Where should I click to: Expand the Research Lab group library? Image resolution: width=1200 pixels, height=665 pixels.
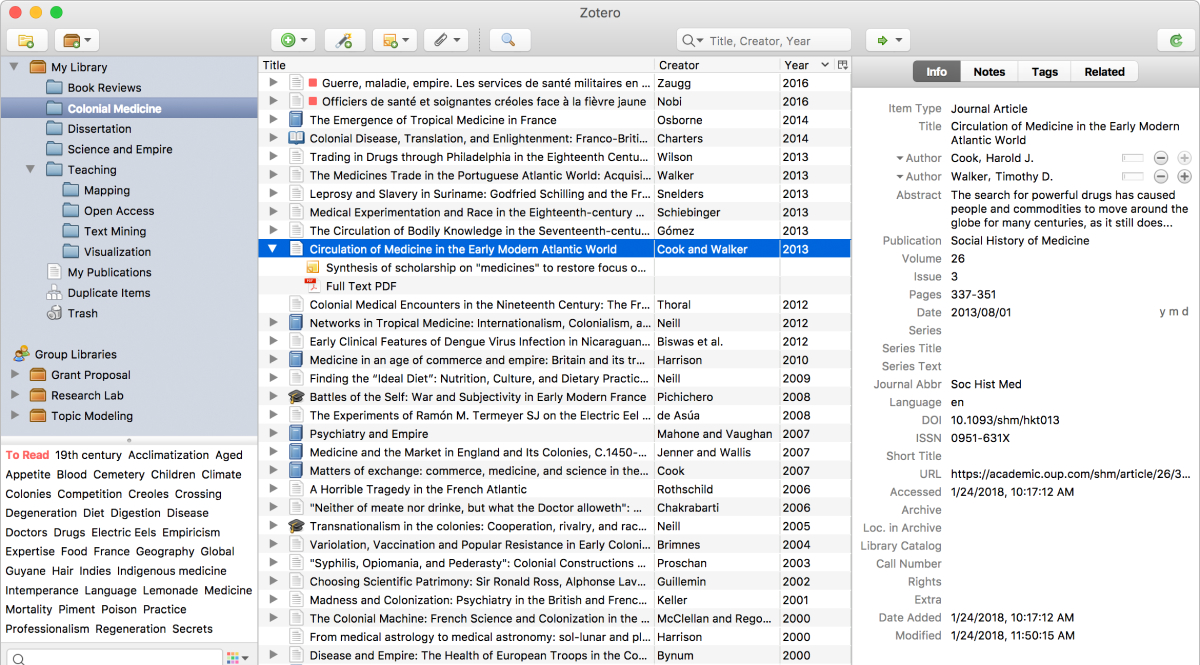coord(14,395)
